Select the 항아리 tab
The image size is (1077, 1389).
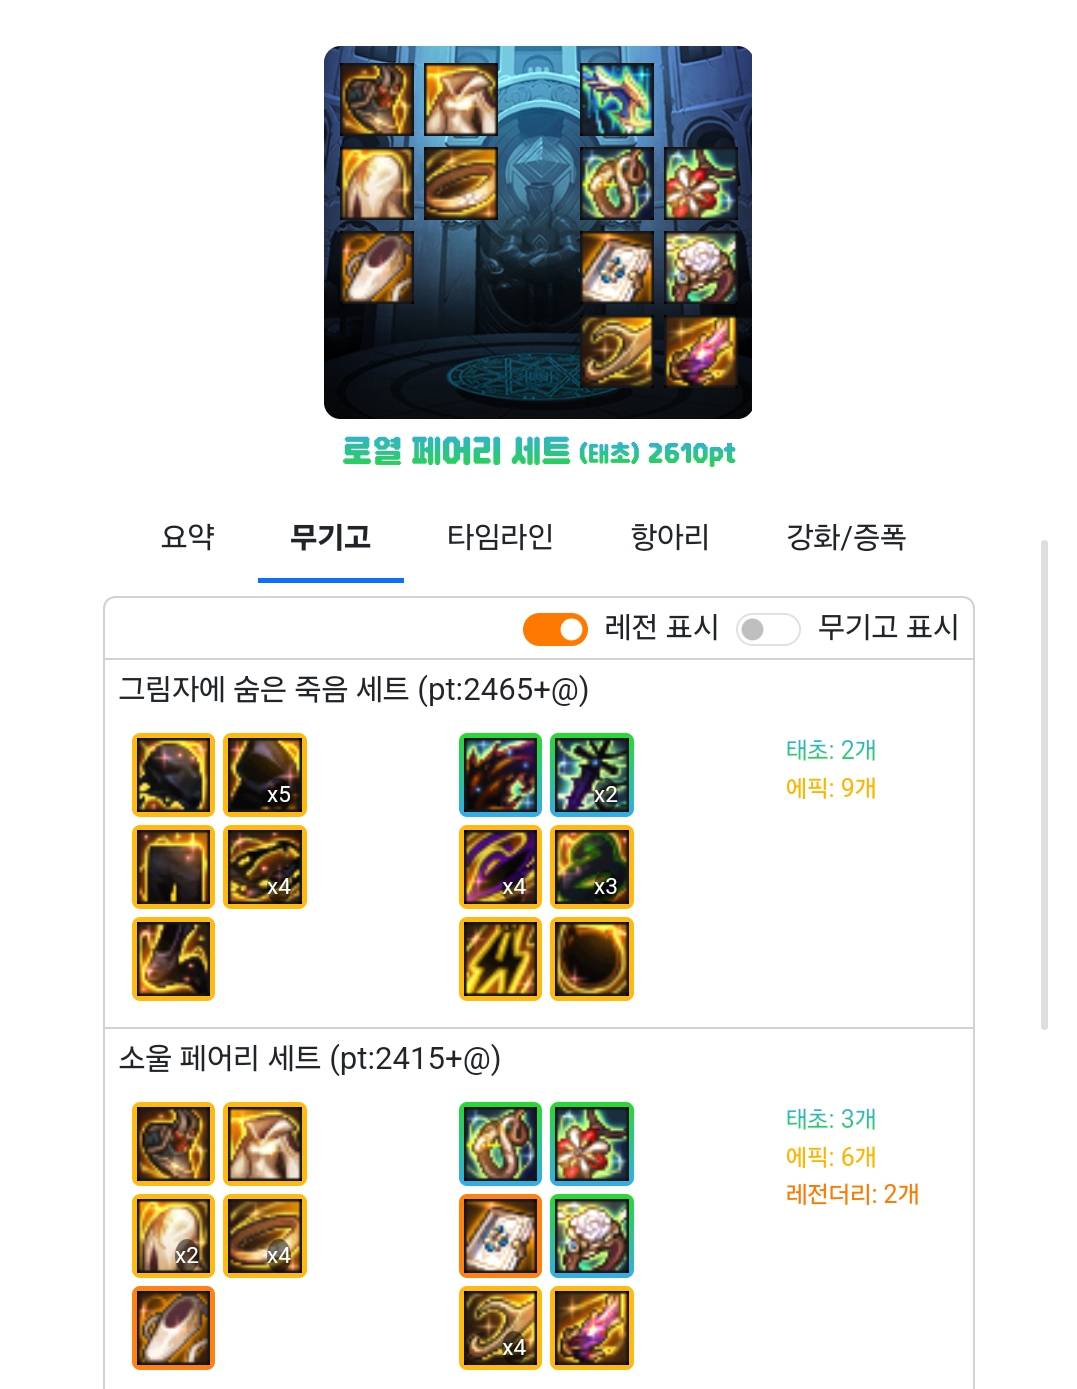pos(670,537)
